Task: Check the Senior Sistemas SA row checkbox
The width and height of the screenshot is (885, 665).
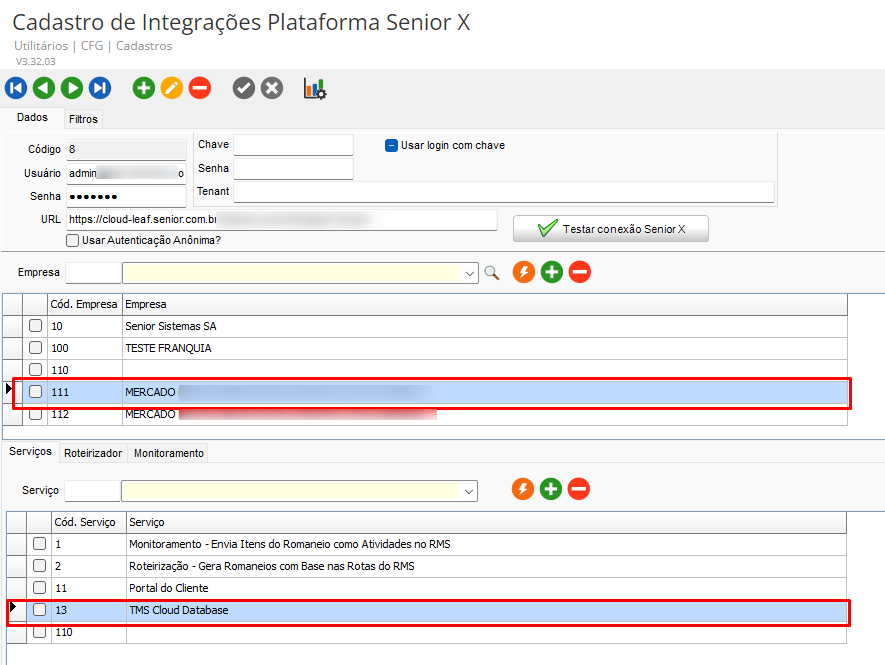Action: pos(35,326)
